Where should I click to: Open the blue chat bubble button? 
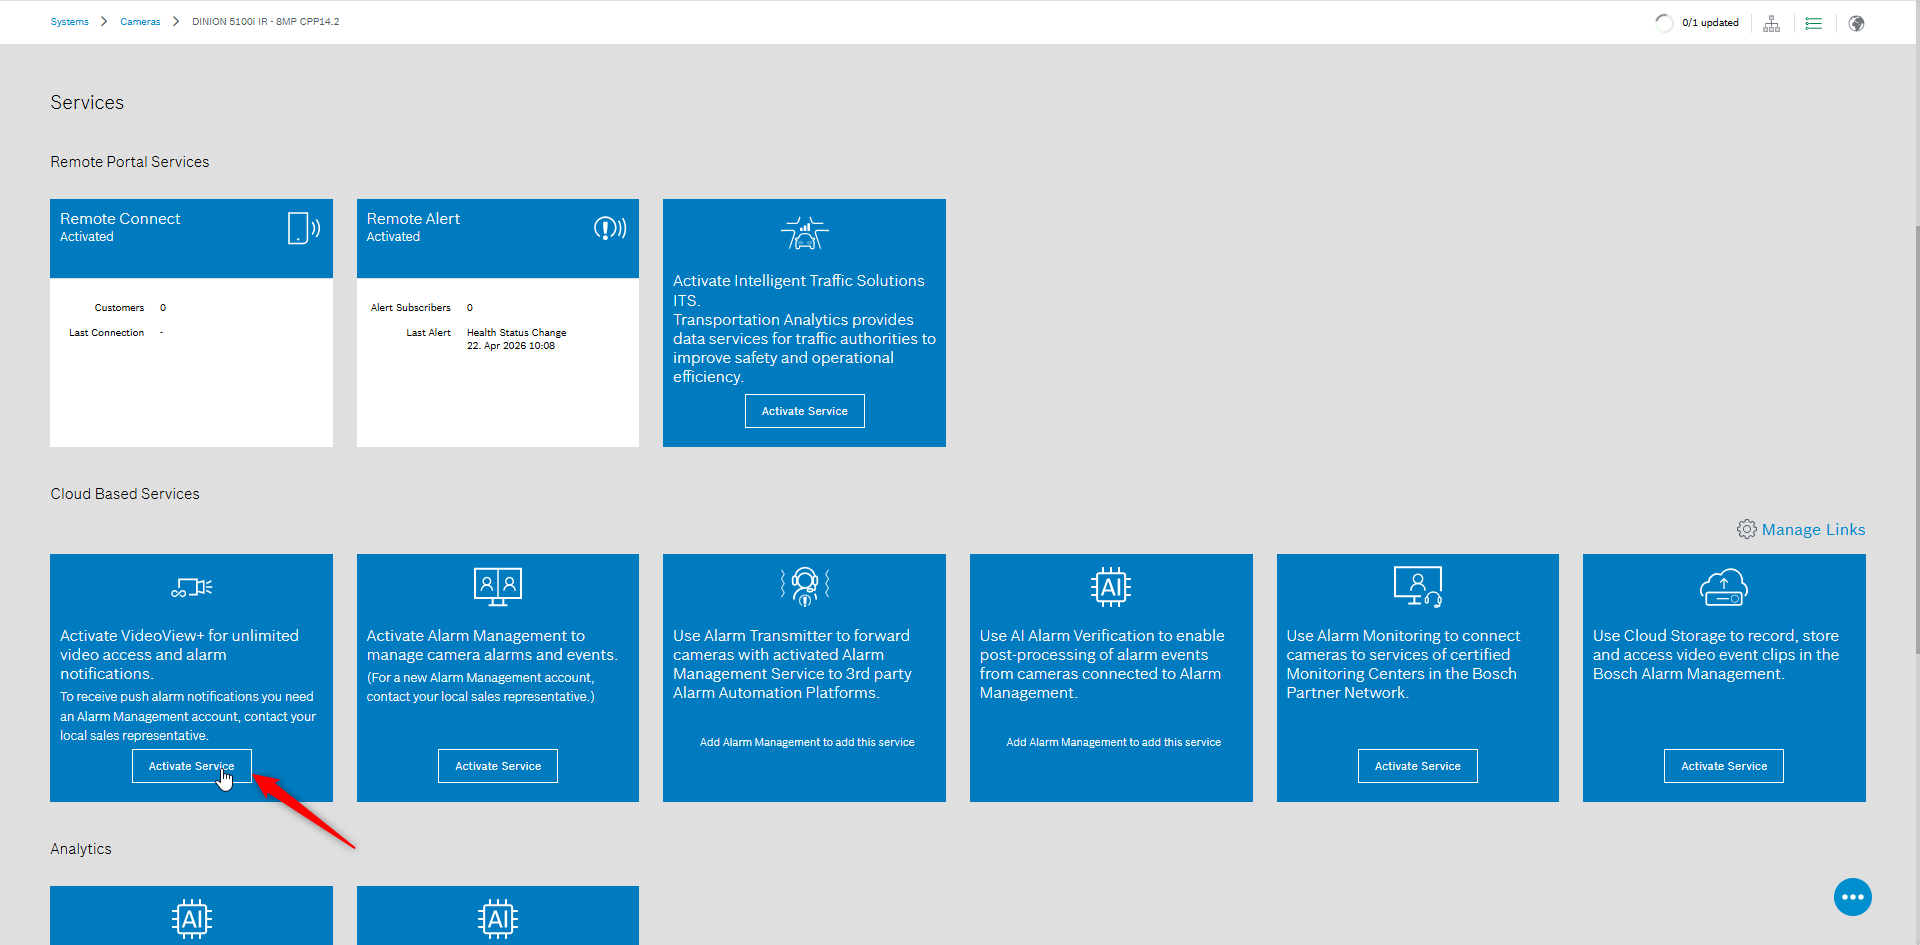tap(1852, 897)
